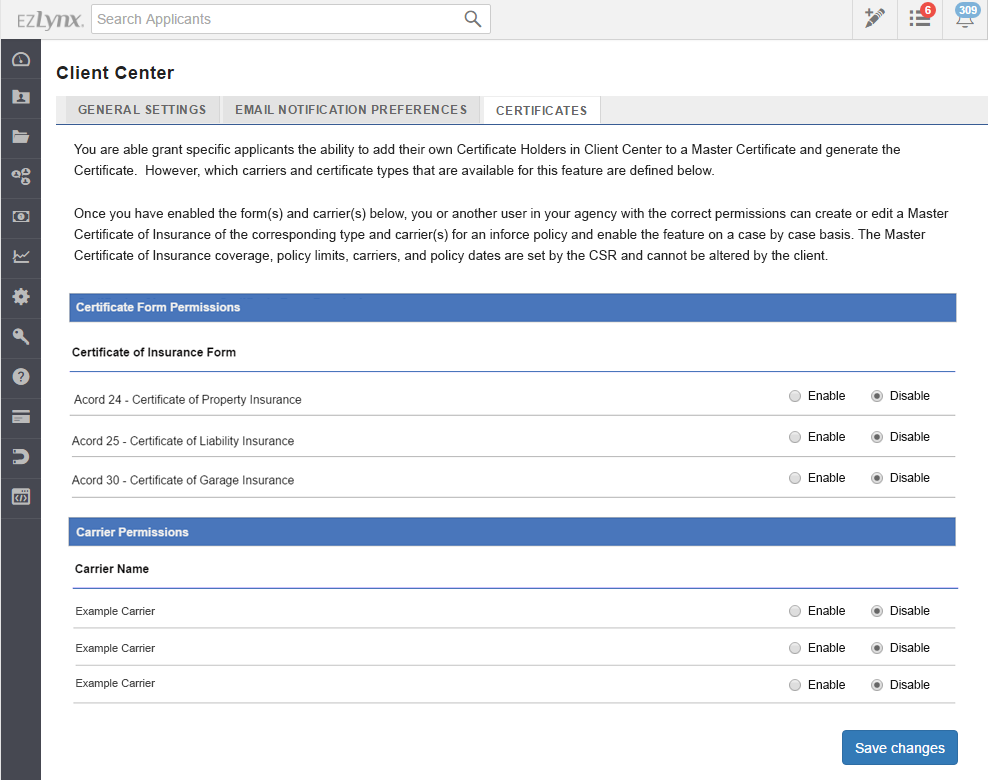The height and width of the screenshot is (780, 988).
Task: Select Disable for Acord 24 Property Insurance
Action: tap(876, 396)
